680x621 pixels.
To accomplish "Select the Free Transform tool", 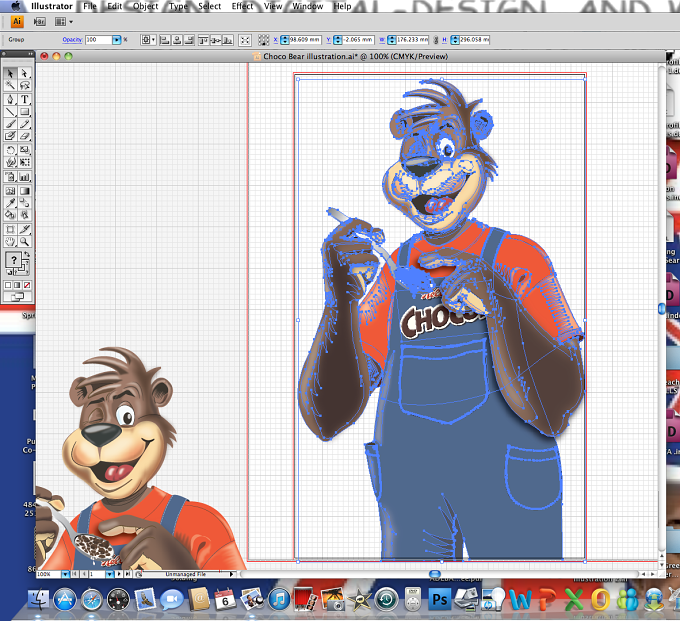I will [x=24, y=162].
